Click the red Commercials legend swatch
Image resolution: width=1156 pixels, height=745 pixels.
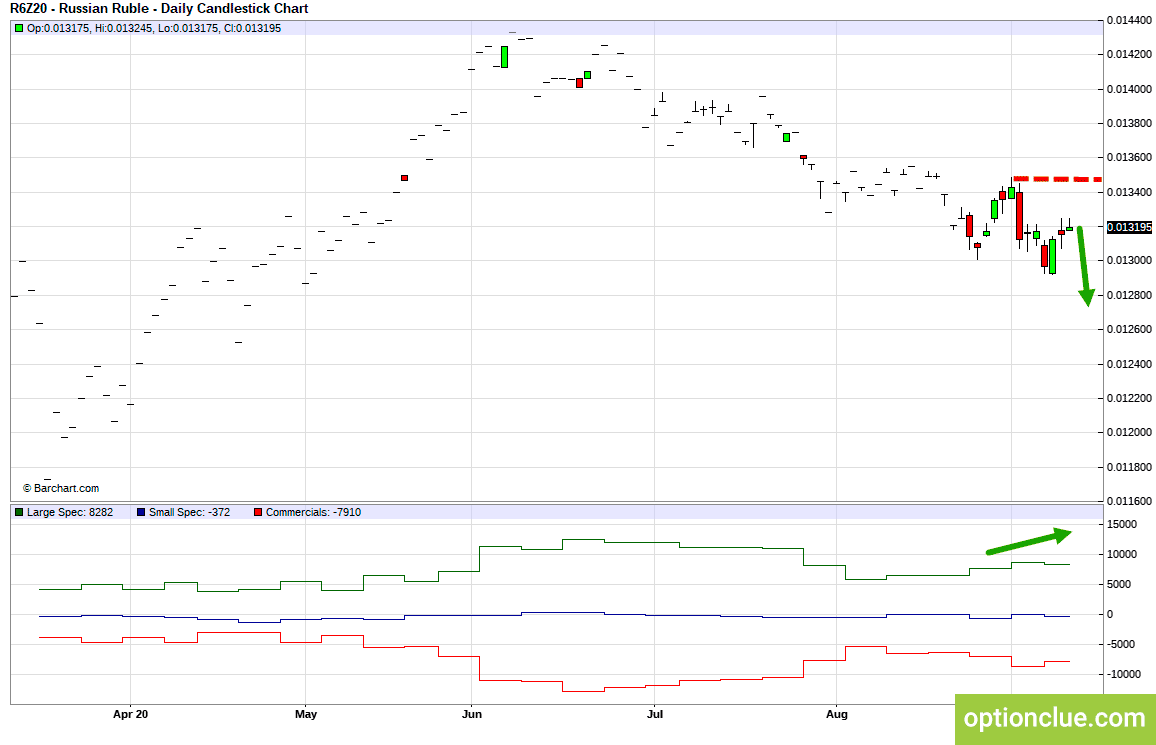[258, 512]
